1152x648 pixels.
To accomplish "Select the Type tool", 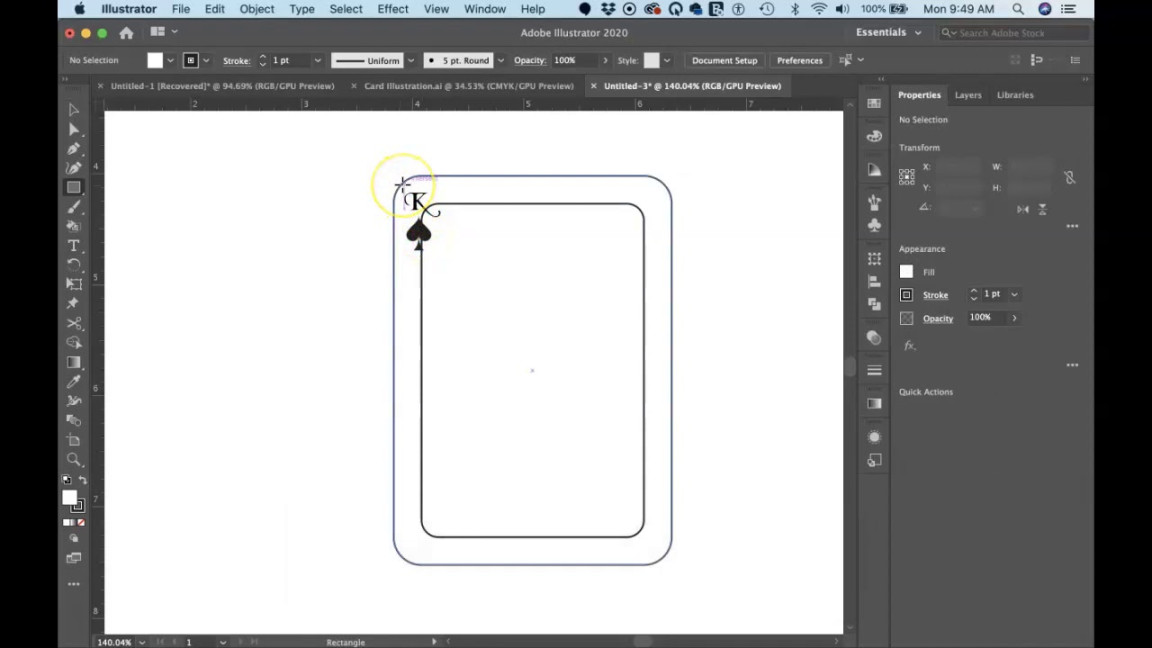I will coord(73,245).
